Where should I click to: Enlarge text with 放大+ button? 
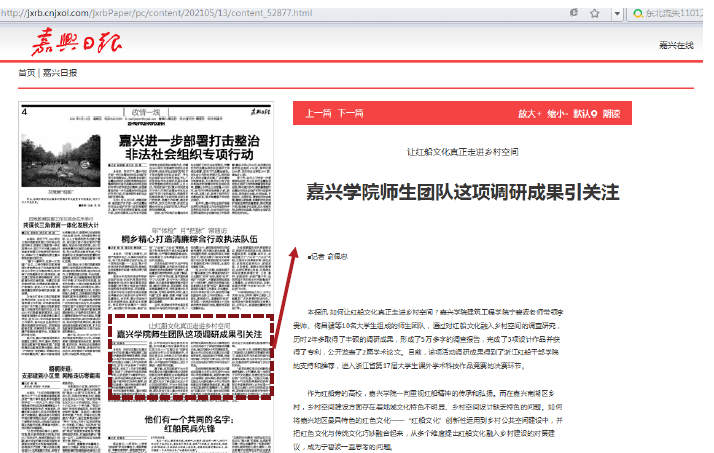click(530, 114)
